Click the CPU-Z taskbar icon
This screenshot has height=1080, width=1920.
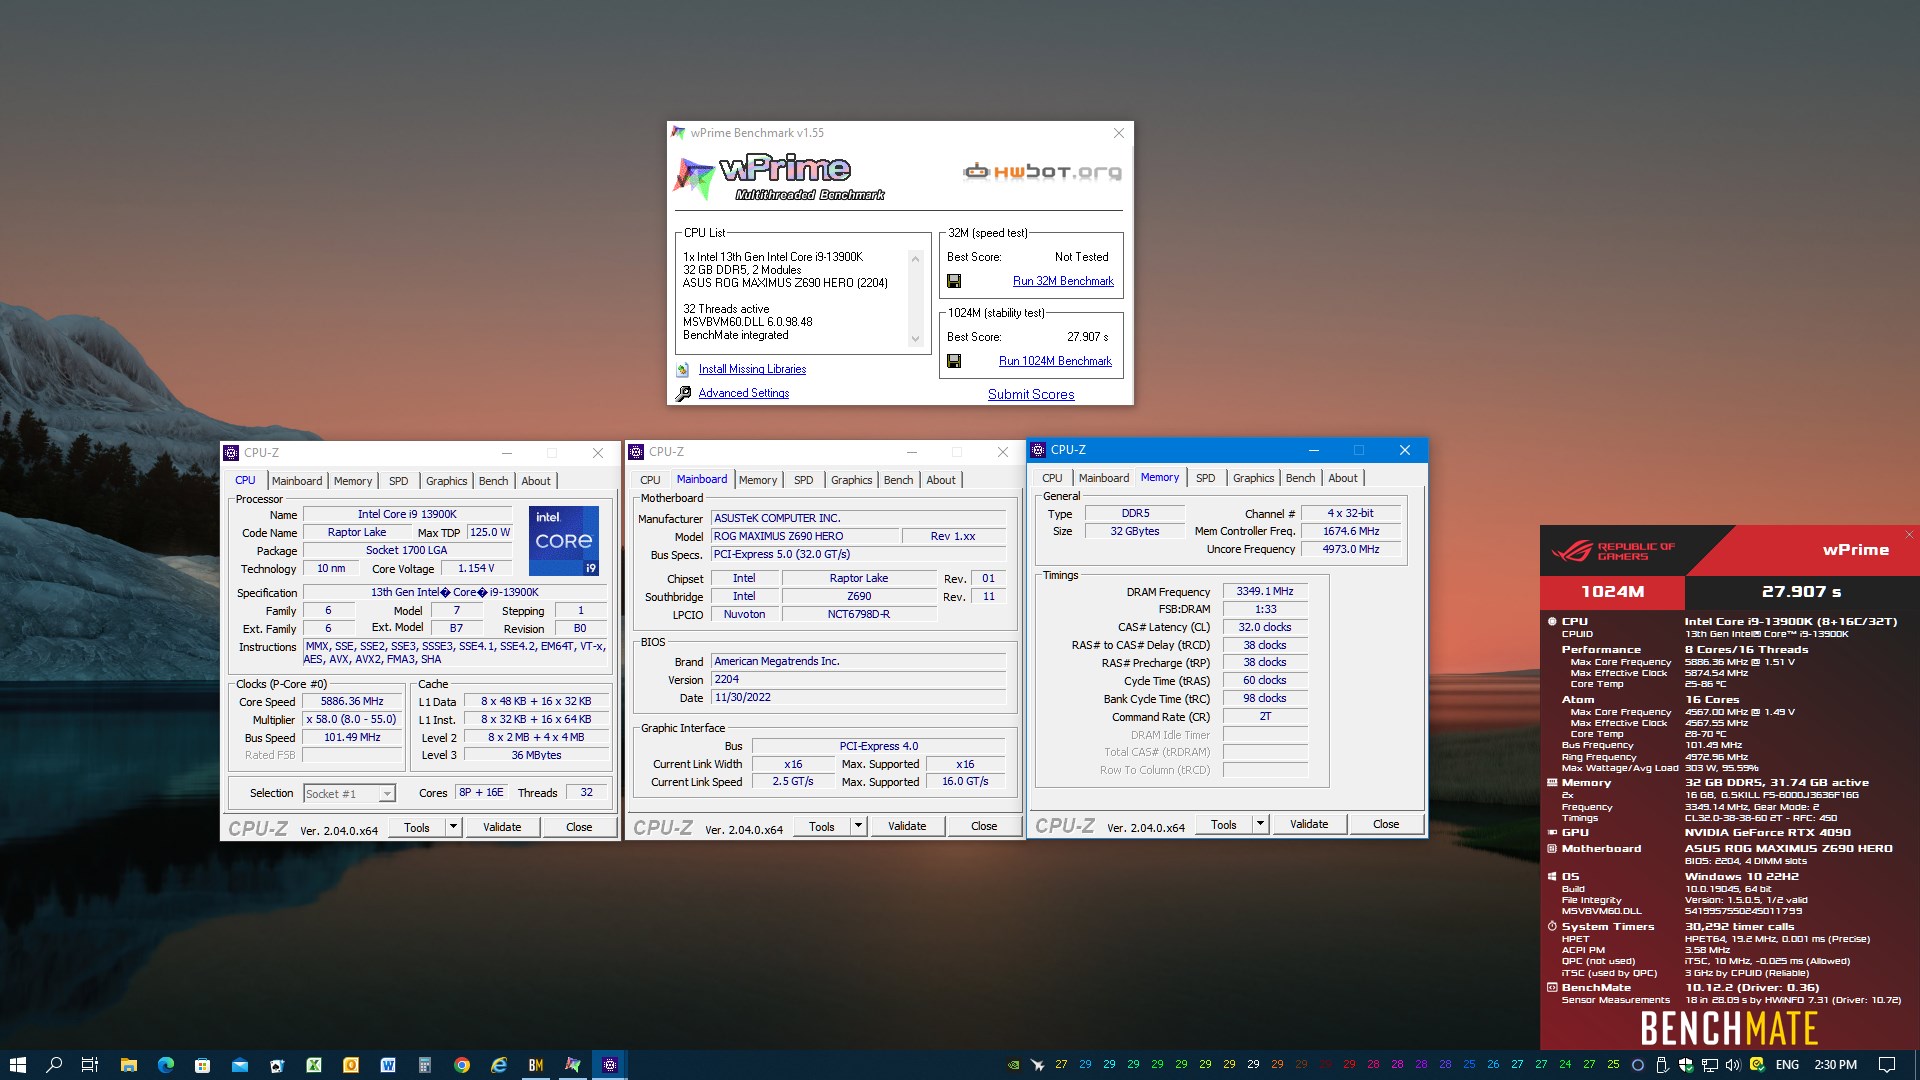click(609, 1065)
